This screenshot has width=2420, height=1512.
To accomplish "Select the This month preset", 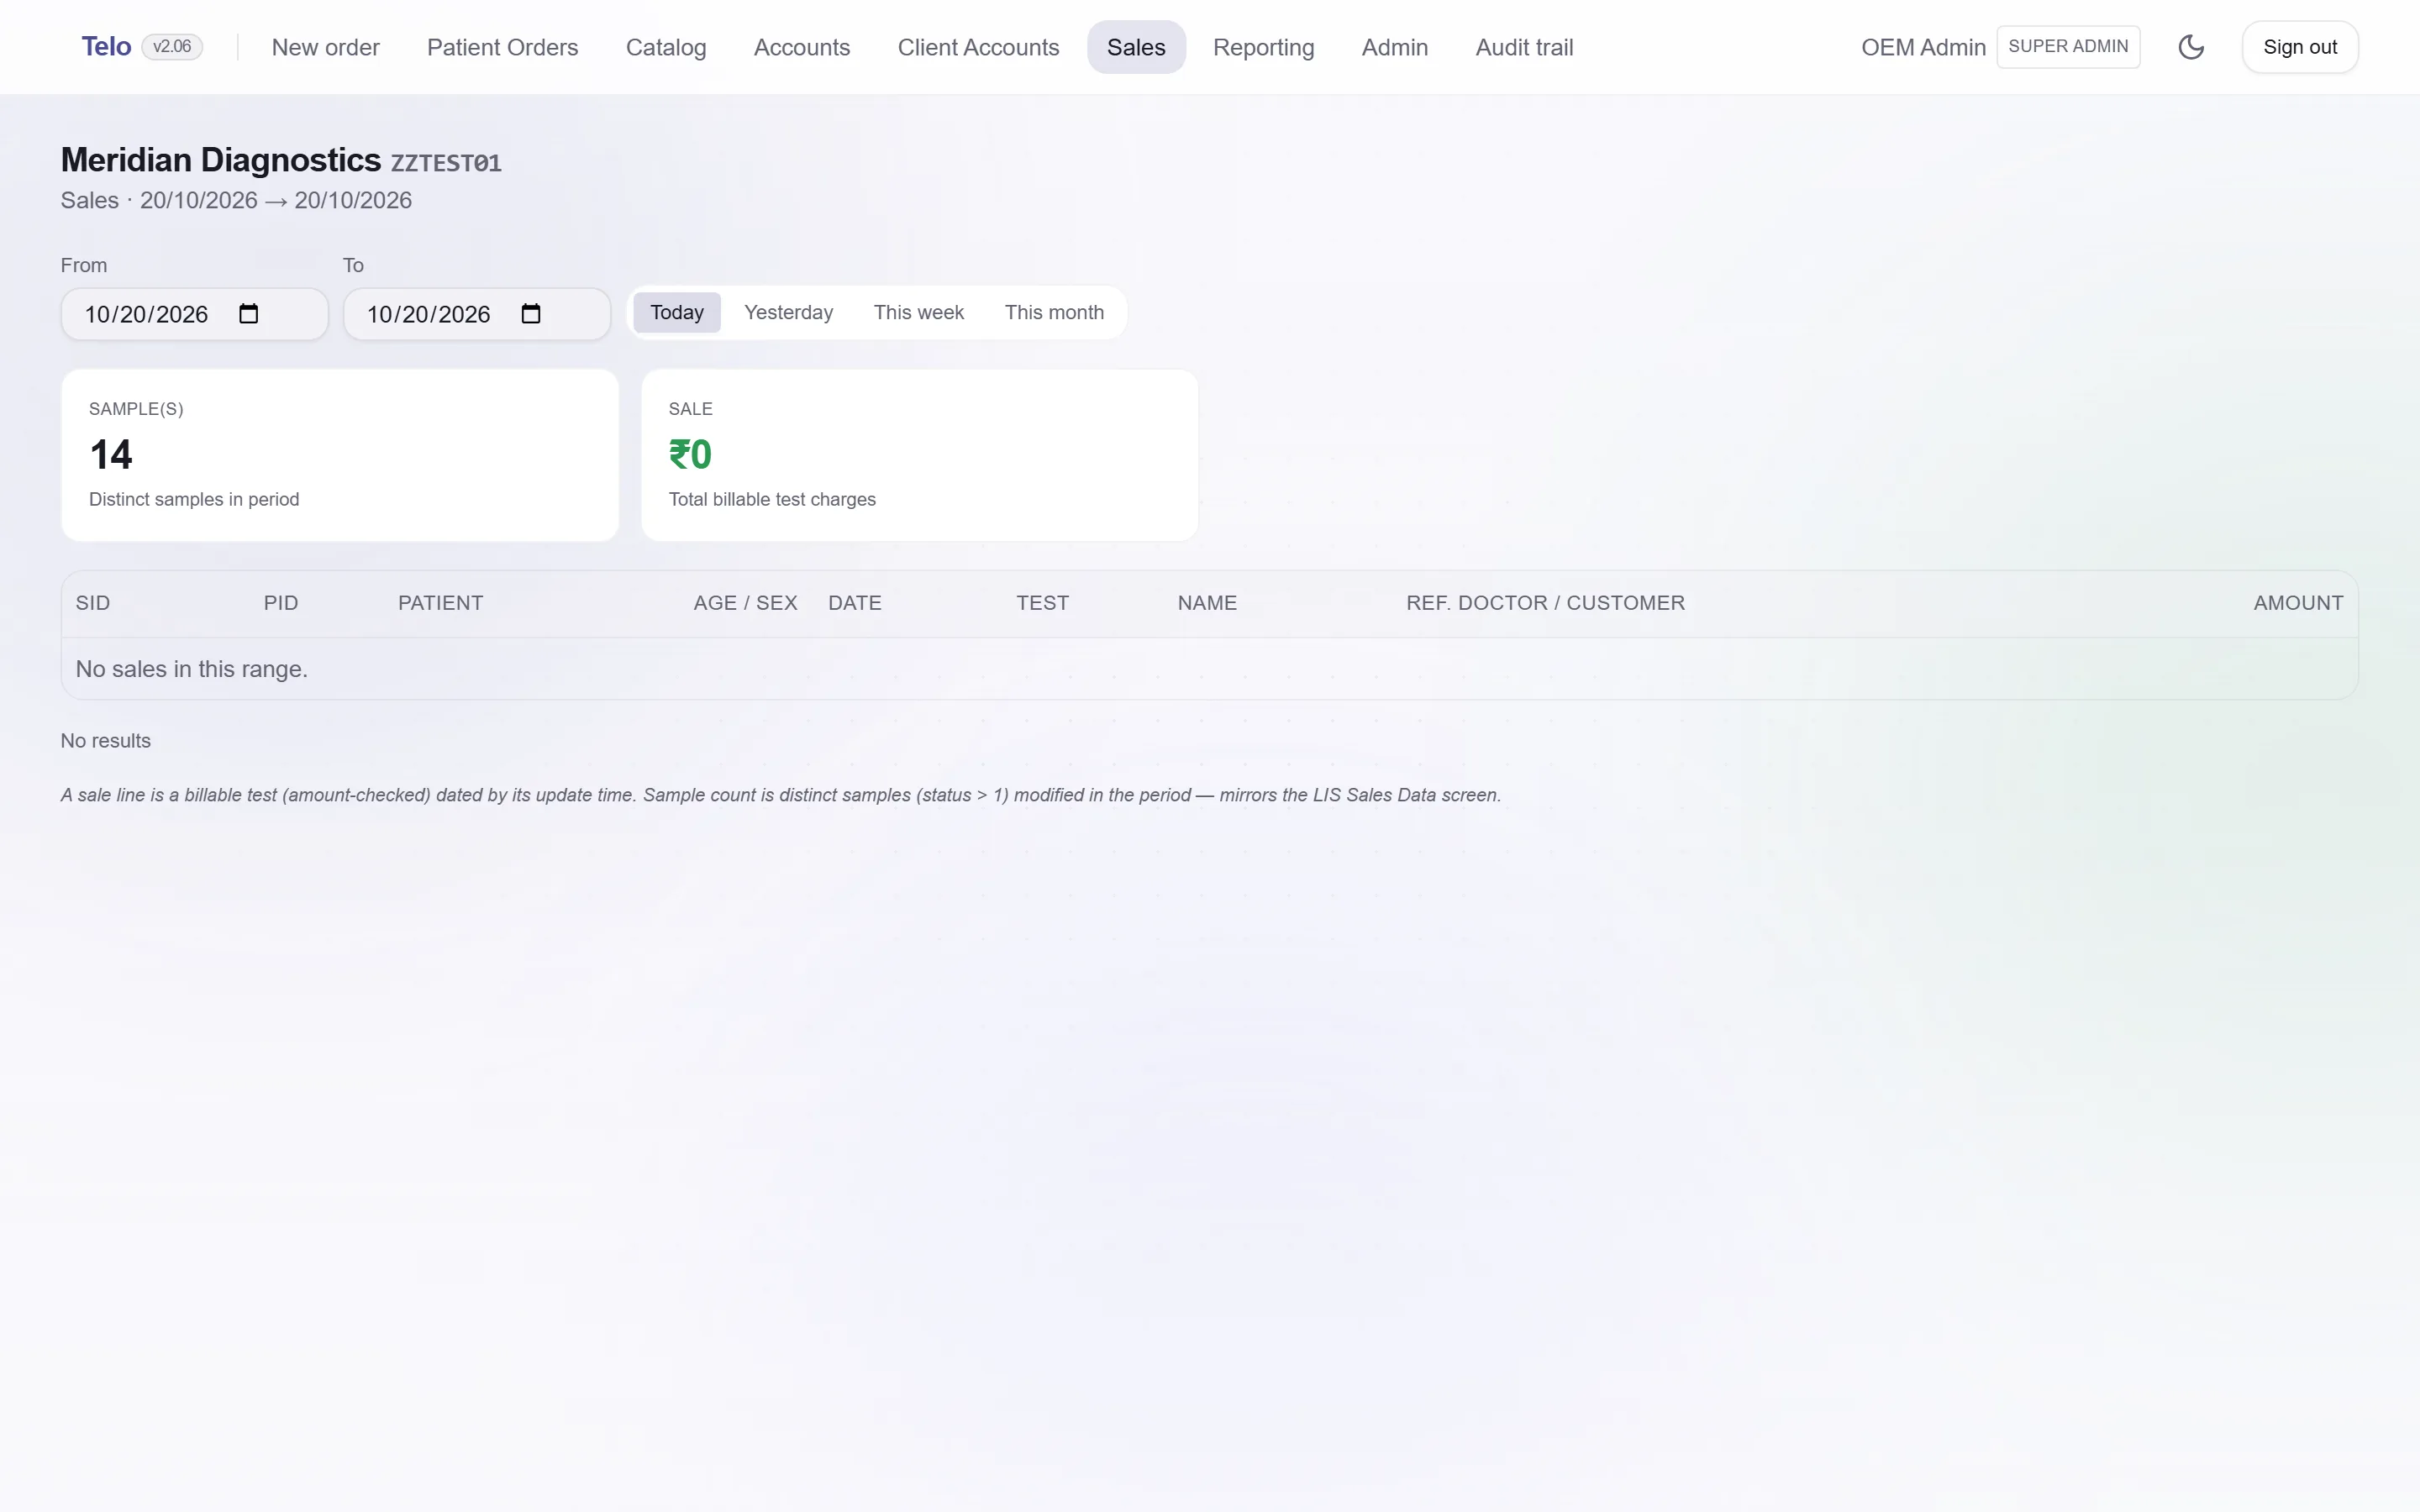I will 1054,312.
